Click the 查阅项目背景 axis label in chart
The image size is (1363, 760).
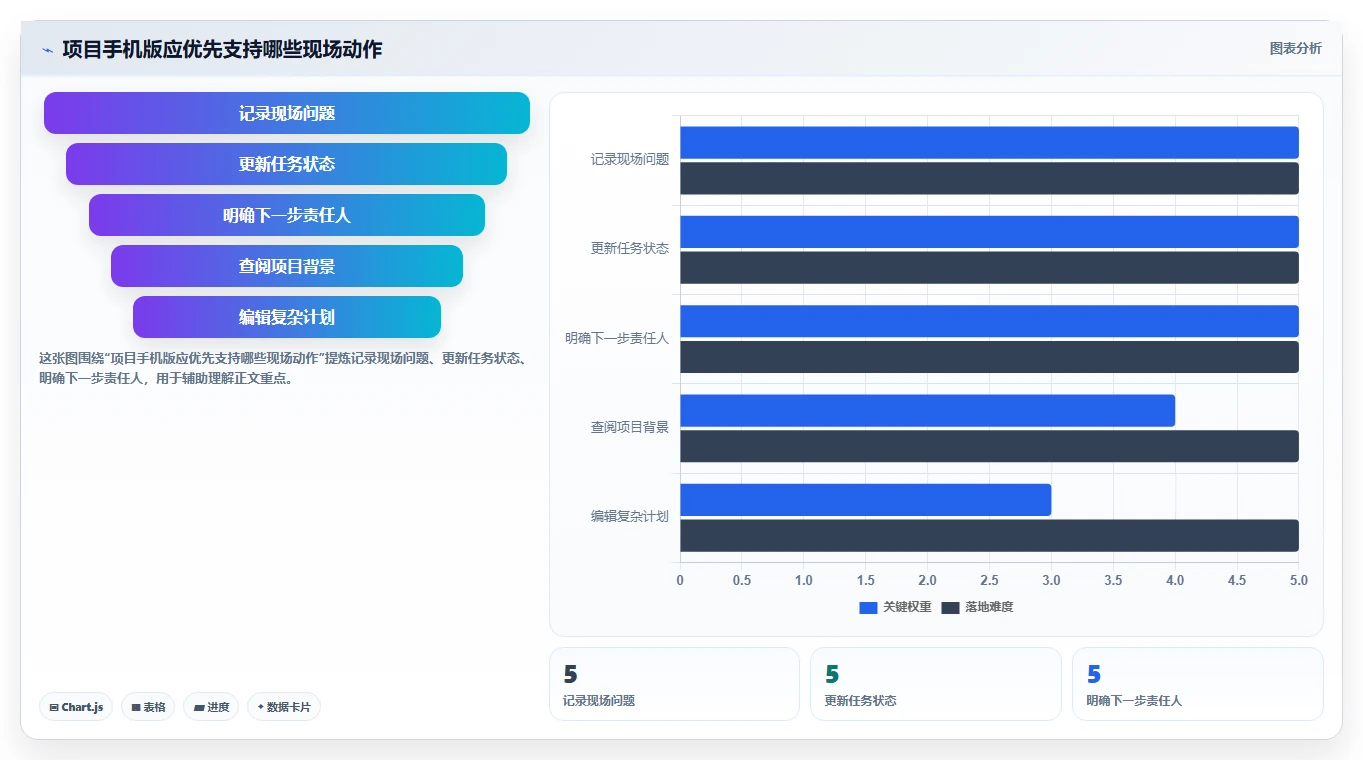point(630,427)
